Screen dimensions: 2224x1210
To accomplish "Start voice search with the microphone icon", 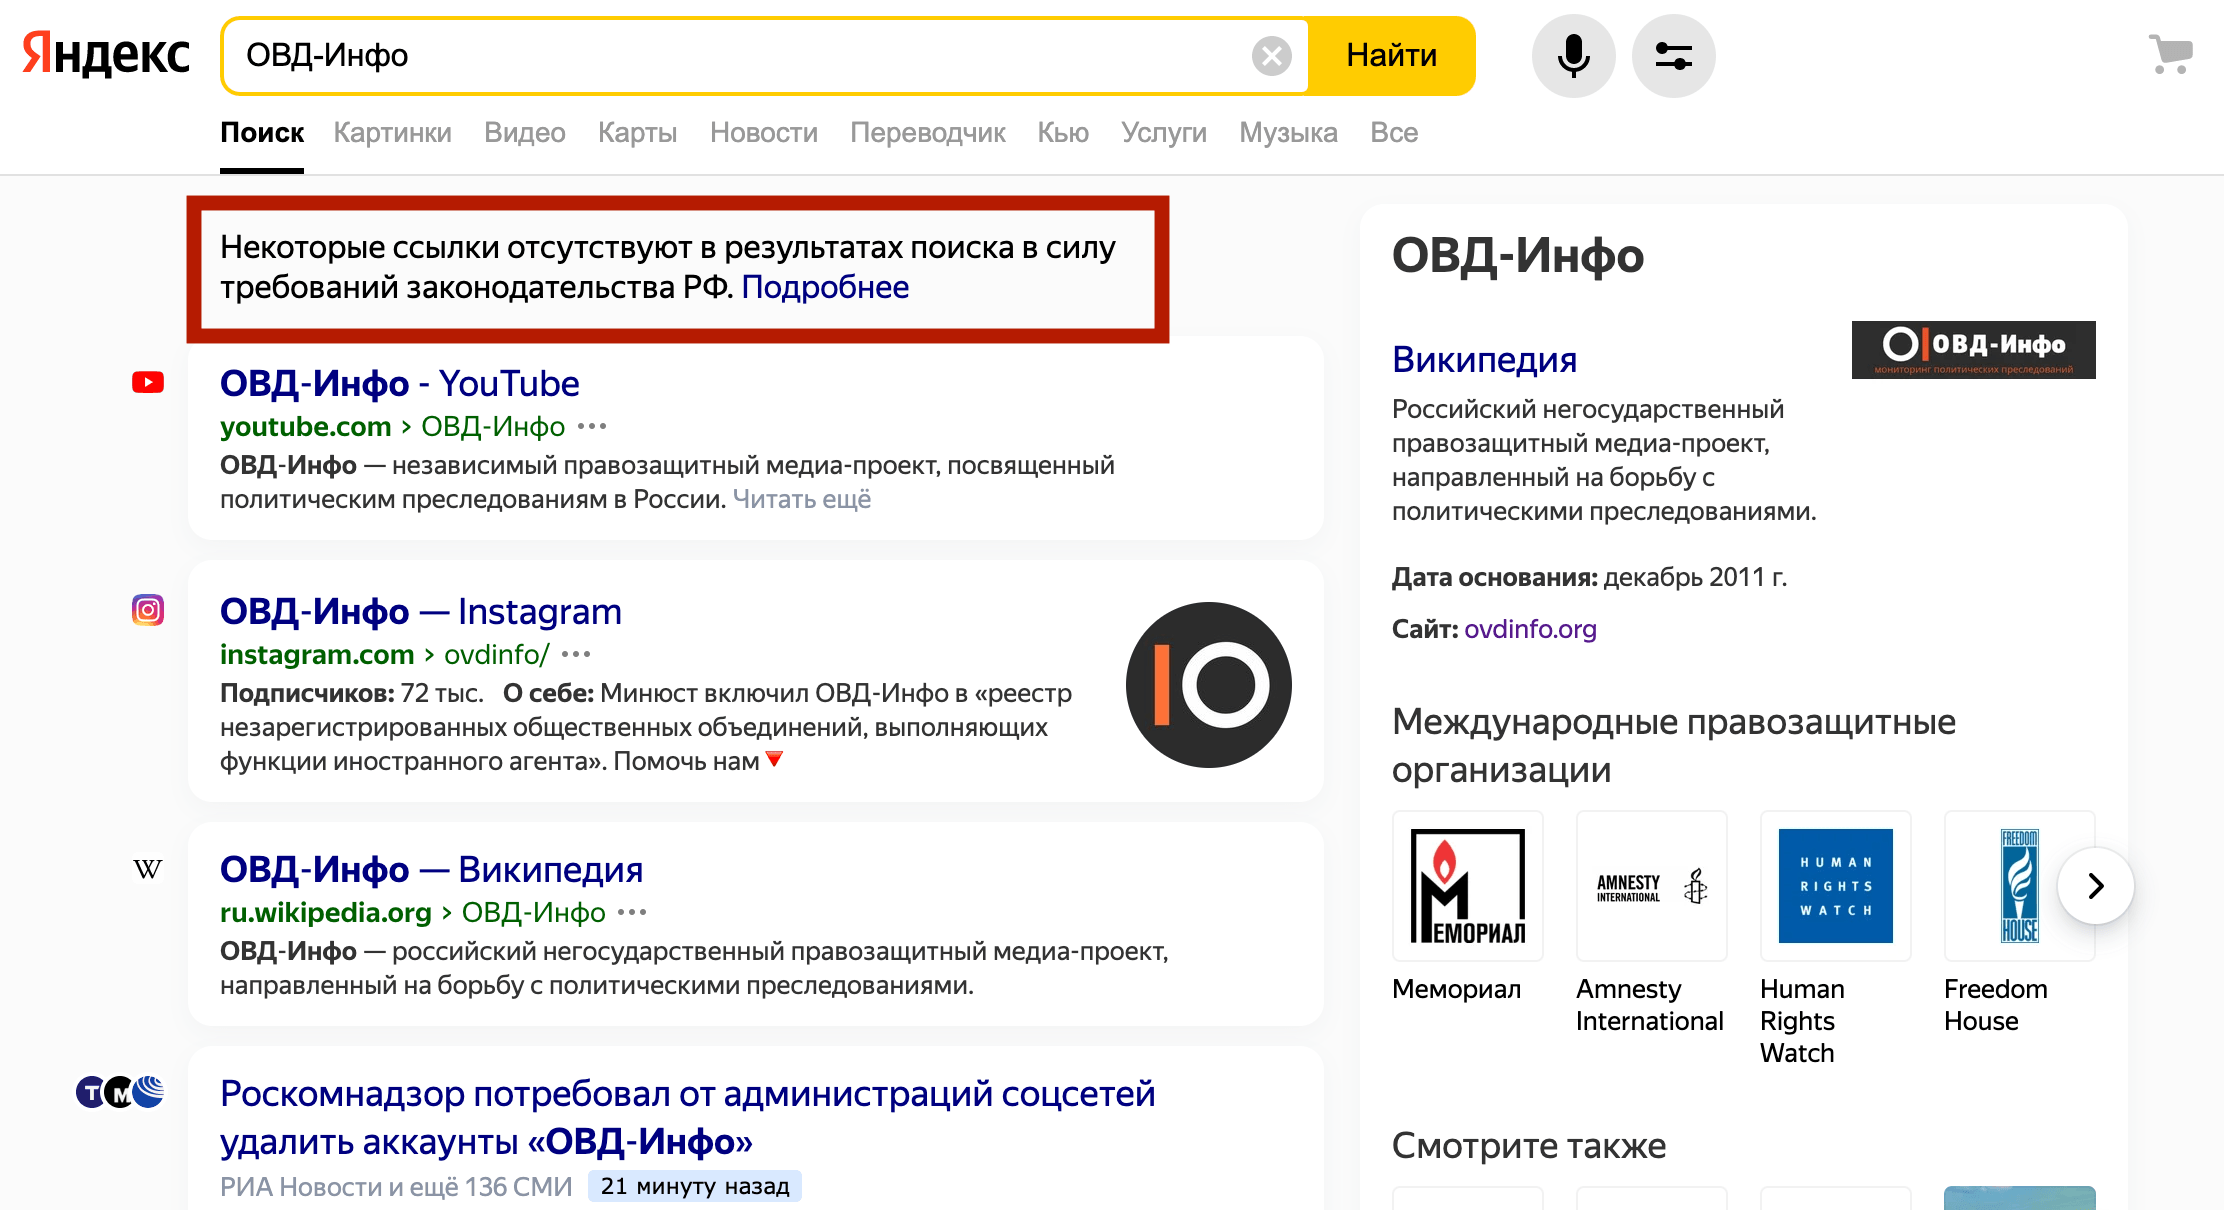I will click(1573, 56).
